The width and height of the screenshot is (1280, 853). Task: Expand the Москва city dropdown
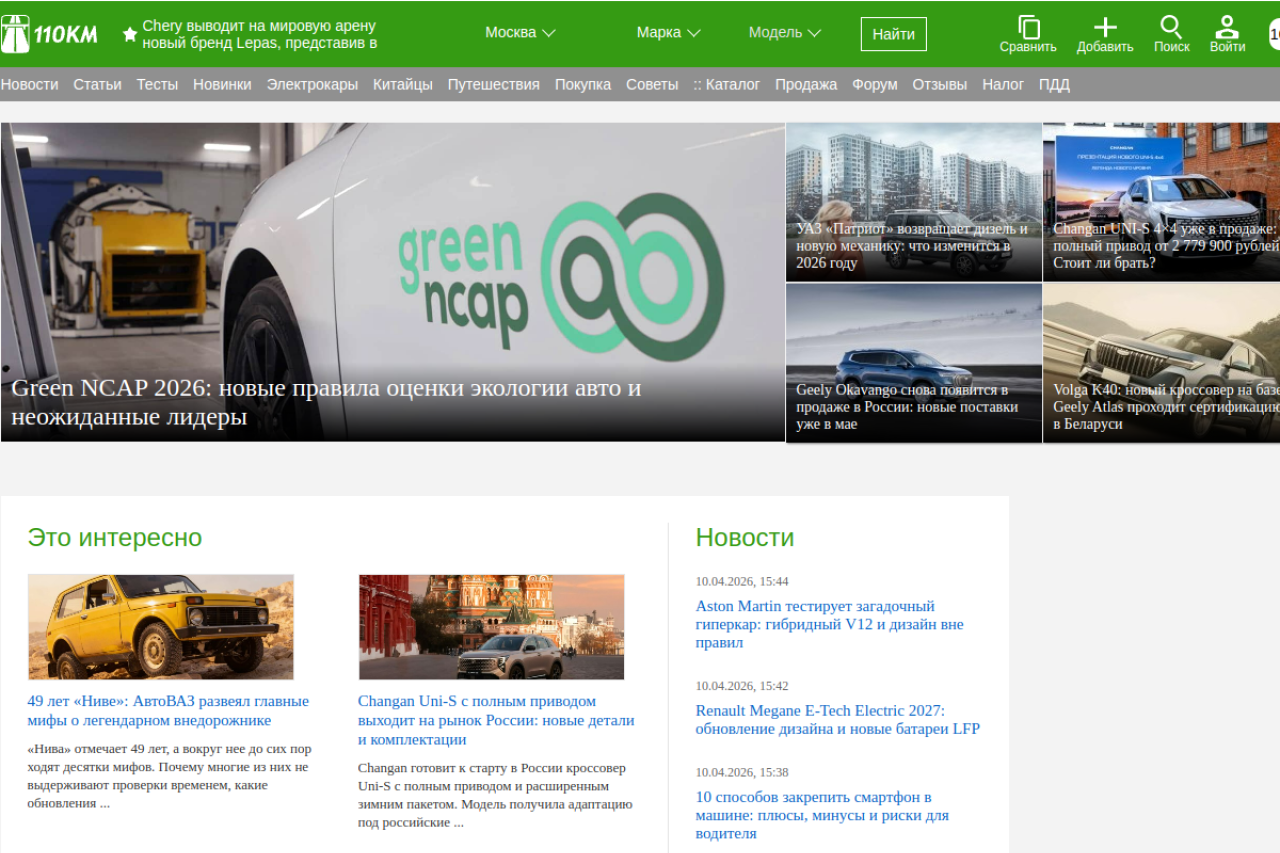[x=520, y=33]
